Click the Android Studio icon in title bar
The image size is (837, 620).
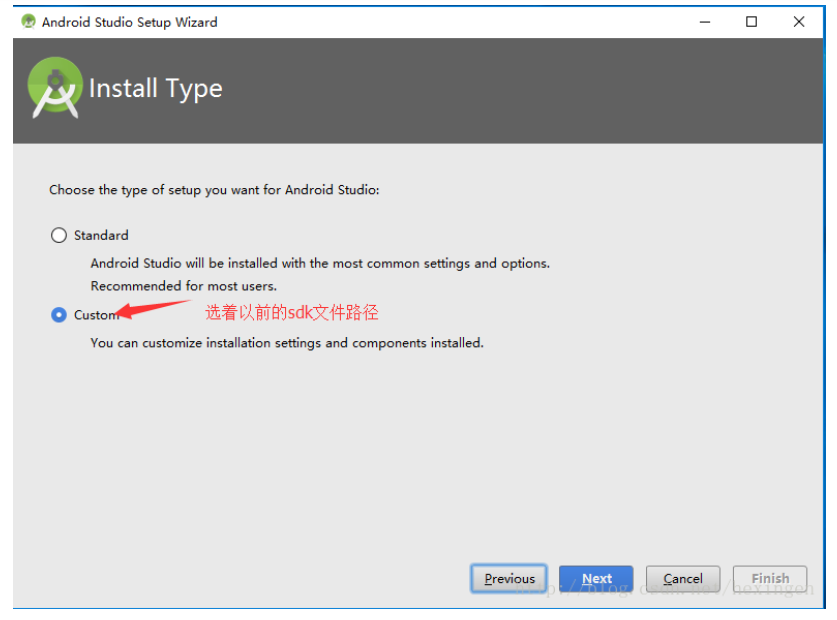(27, 21)
